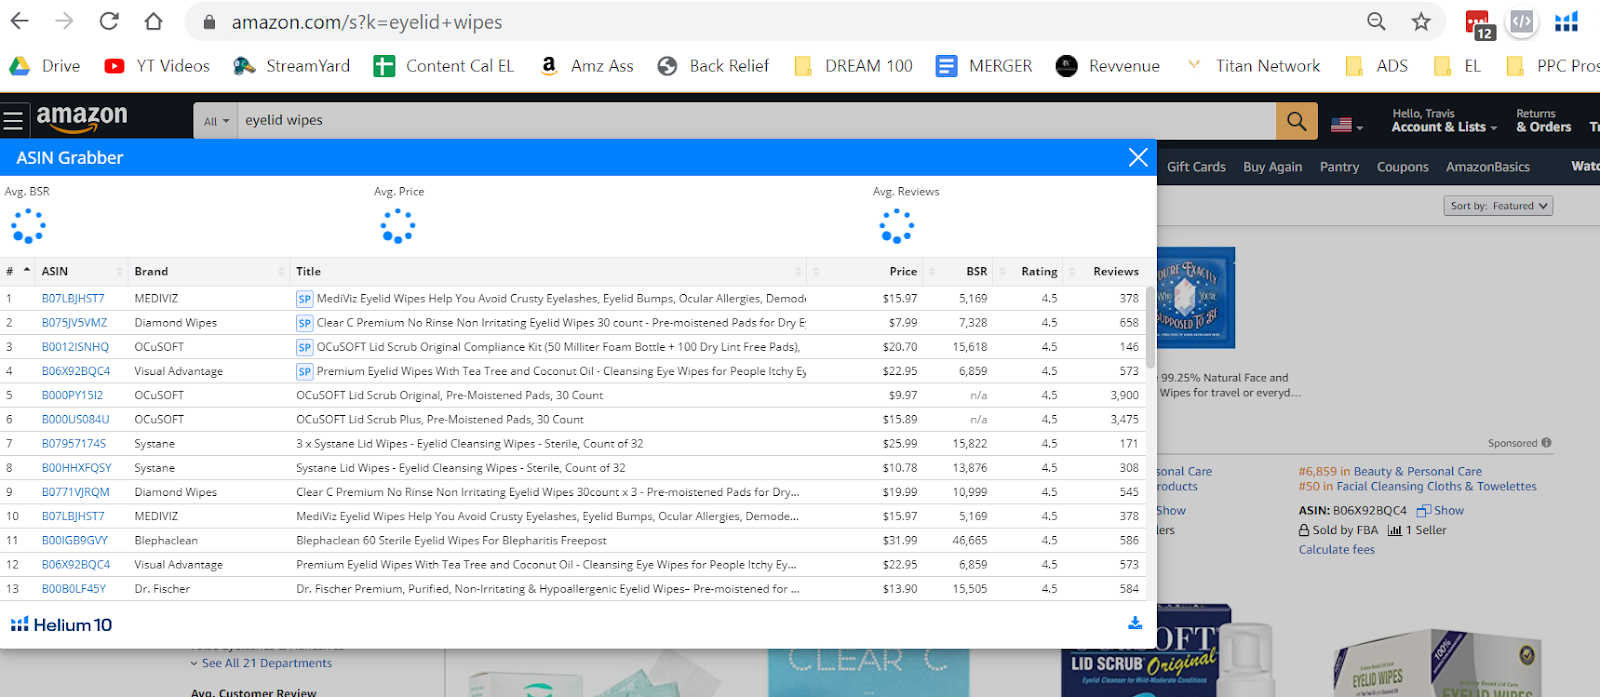Open the Amazon hamburger menu
This screenshot has width=1600, height=697.
(13, 121)
